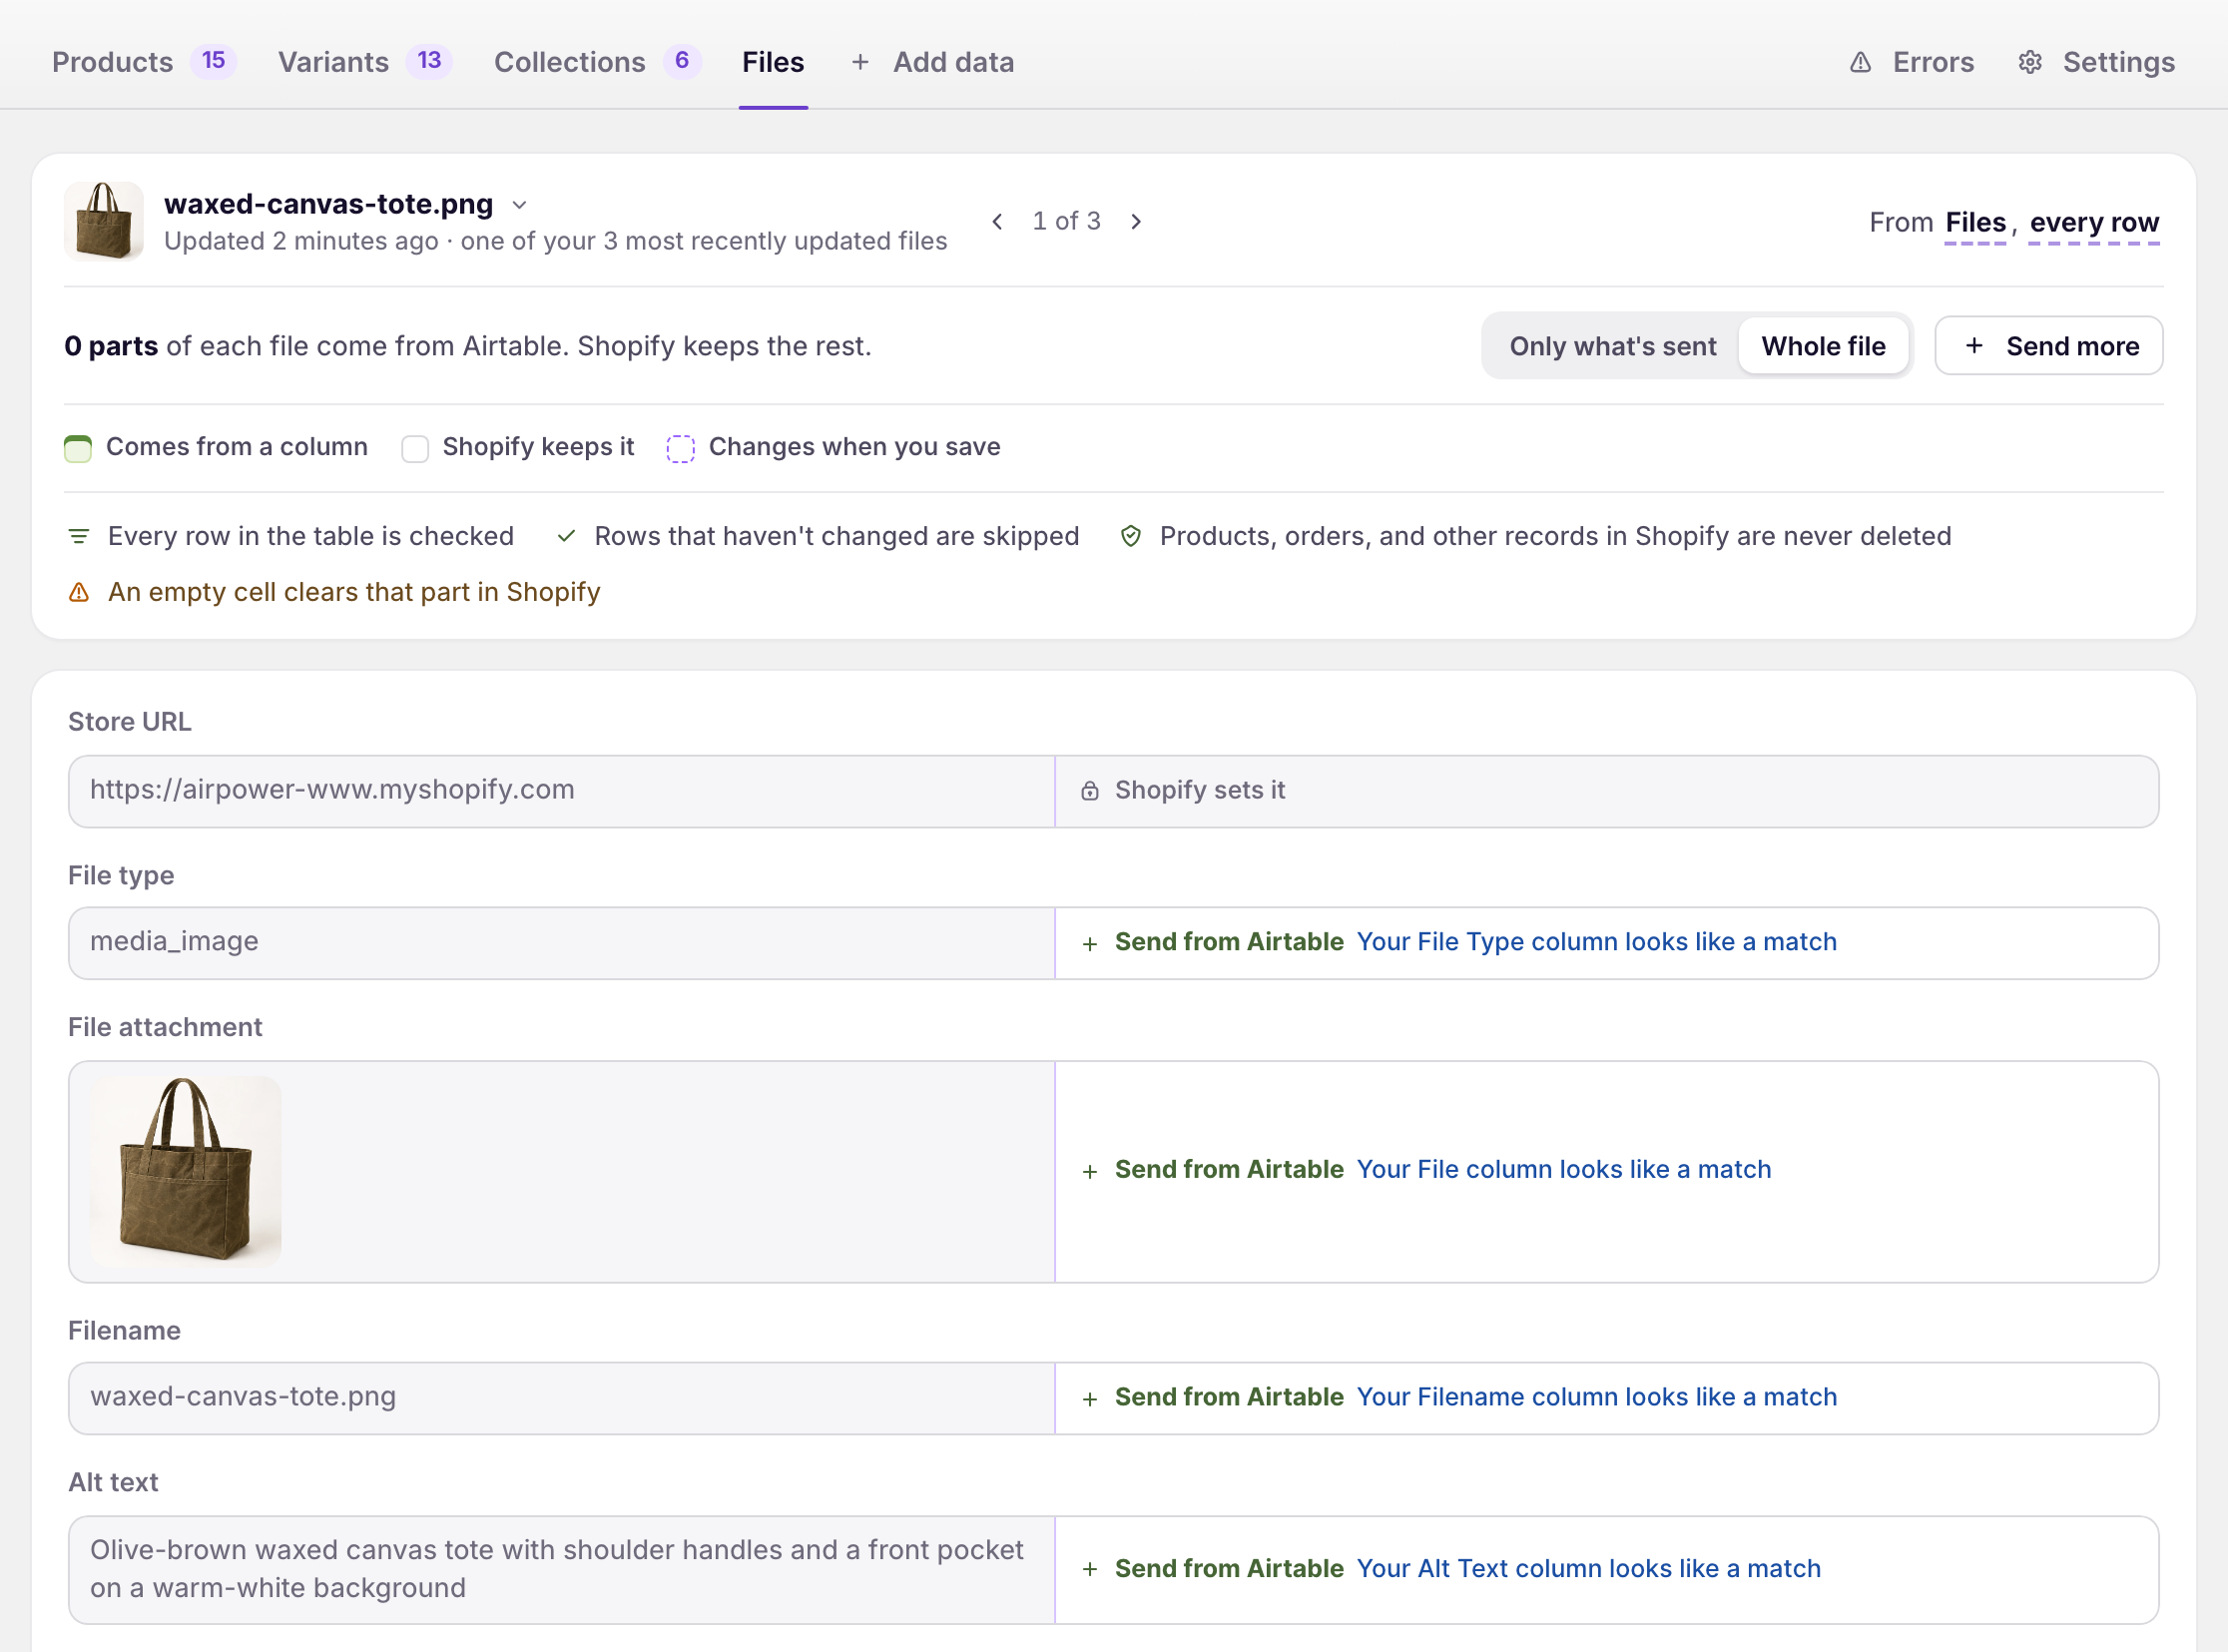
Task: Click the plus icon in File type row
Action: pyautogui.click(x=1090, y=944)
